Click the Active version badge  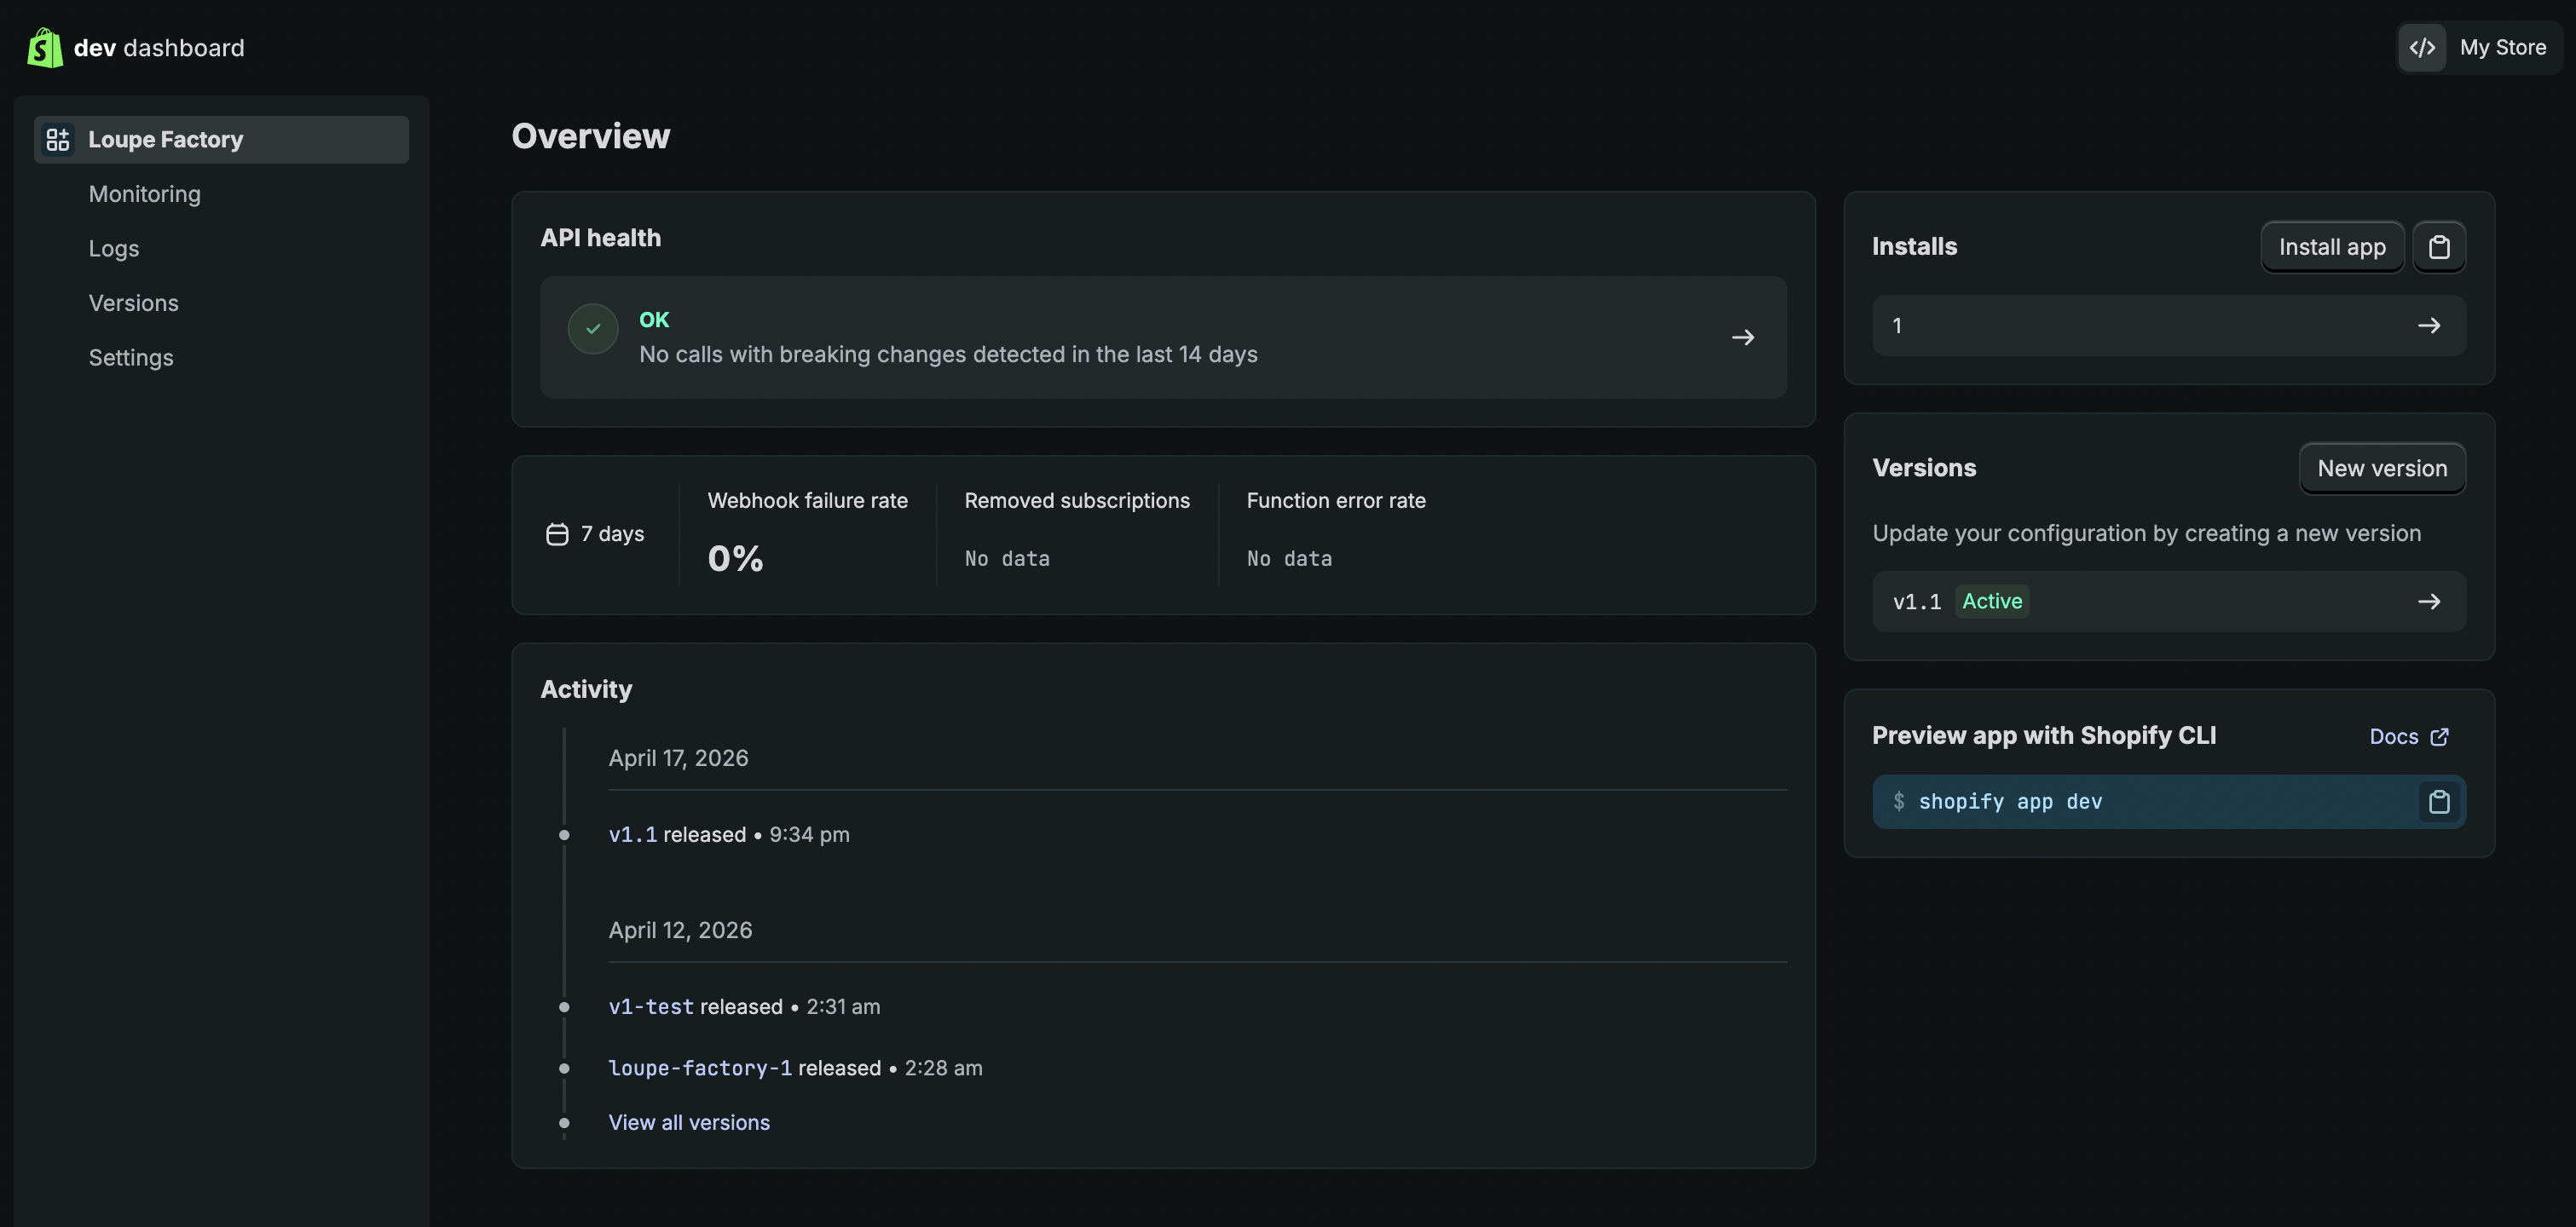1992,602
